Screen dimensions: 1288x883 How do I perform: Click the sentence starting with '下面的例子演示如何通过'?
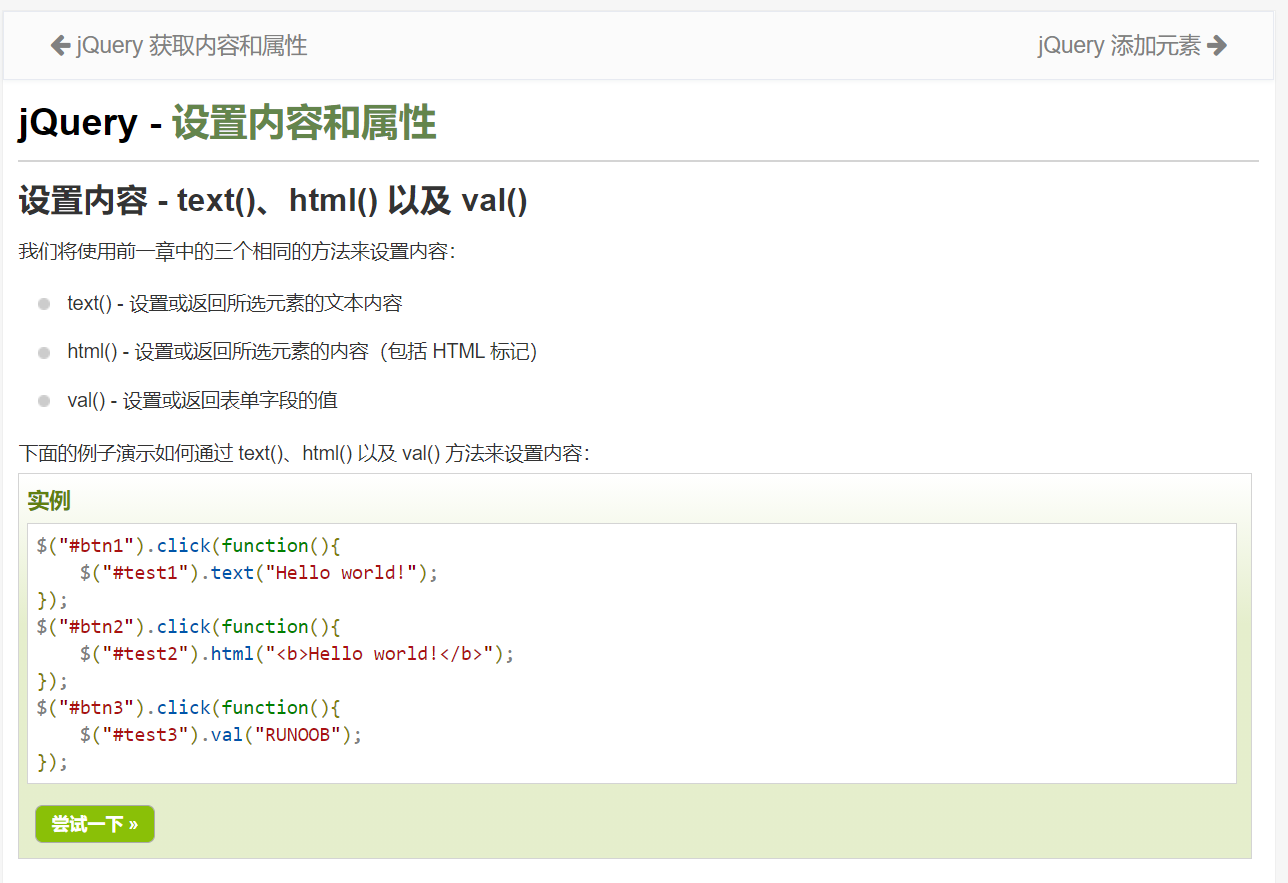(305, 454)
